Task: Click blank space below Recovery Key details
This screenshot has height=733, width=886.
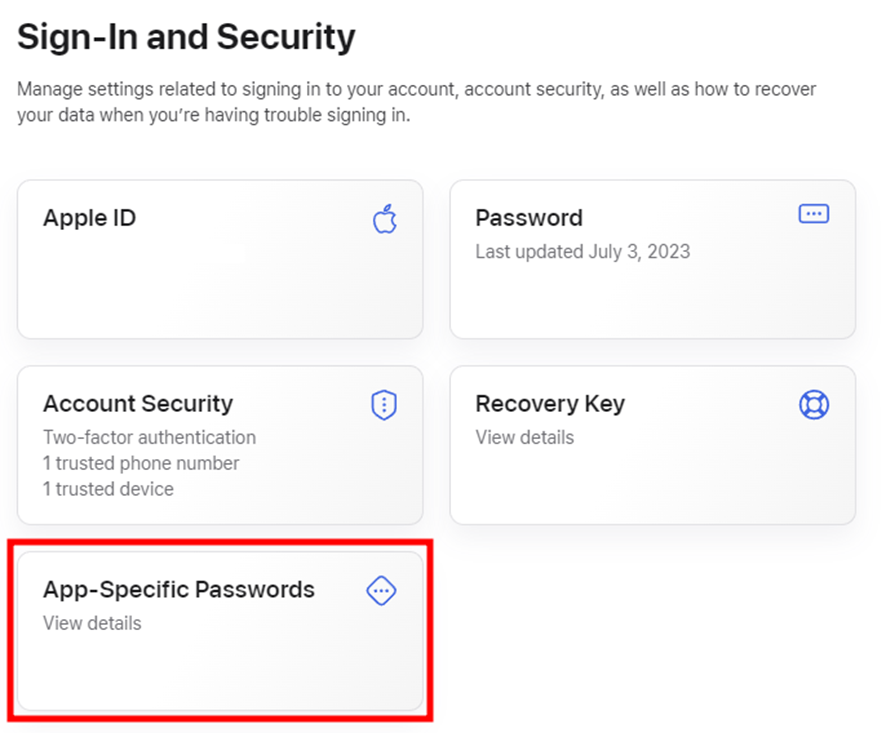Action: pyautogui.click(x=652, y=485)
